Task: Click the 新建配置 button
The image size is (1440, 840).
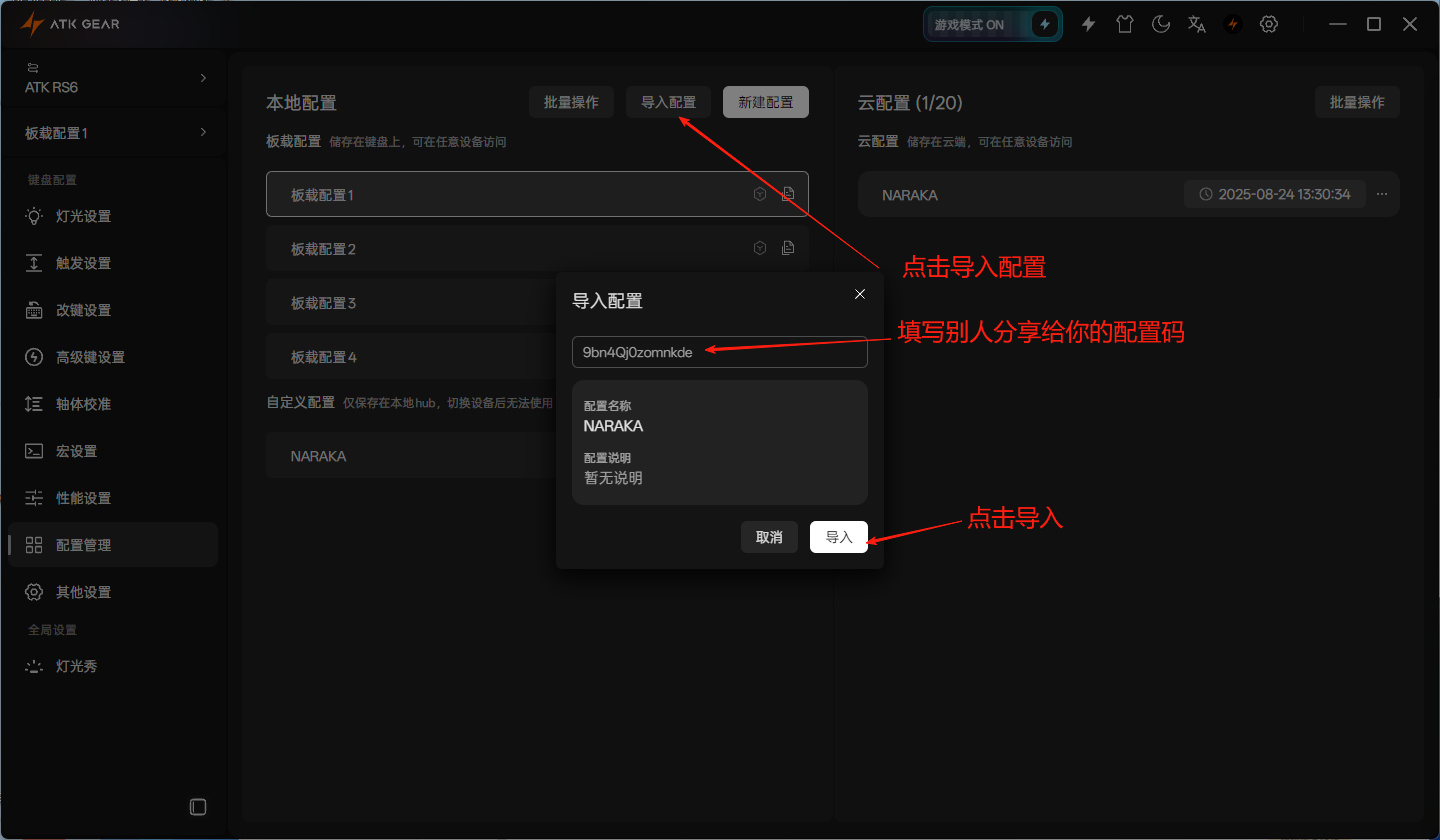Action: point(765,102)
